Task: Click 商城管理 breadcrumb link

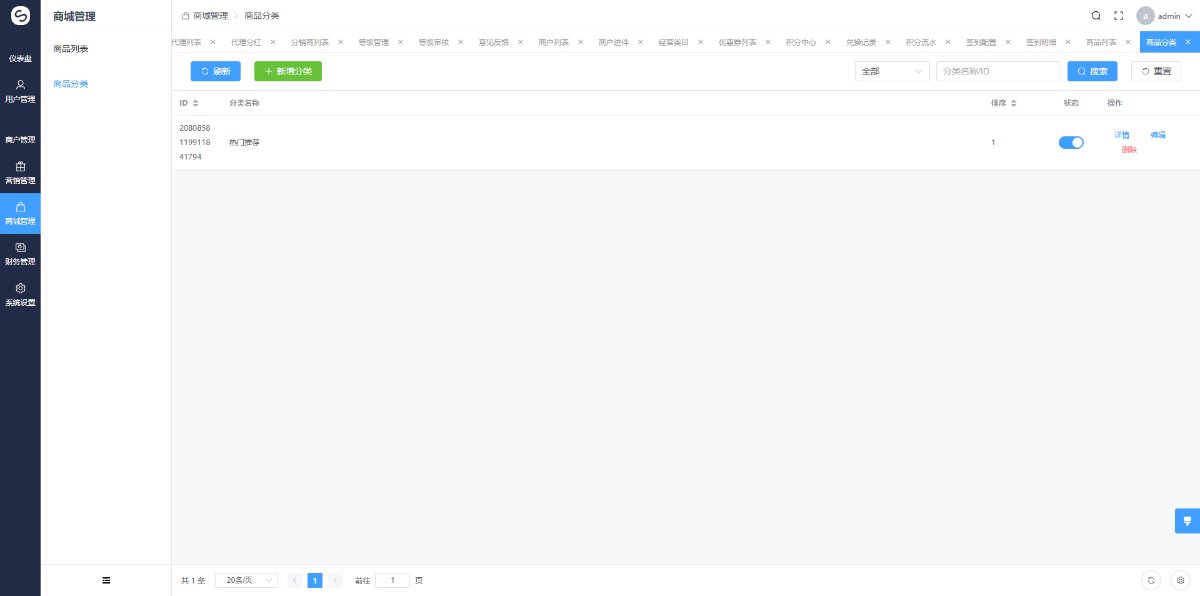Action: point(210,16)
